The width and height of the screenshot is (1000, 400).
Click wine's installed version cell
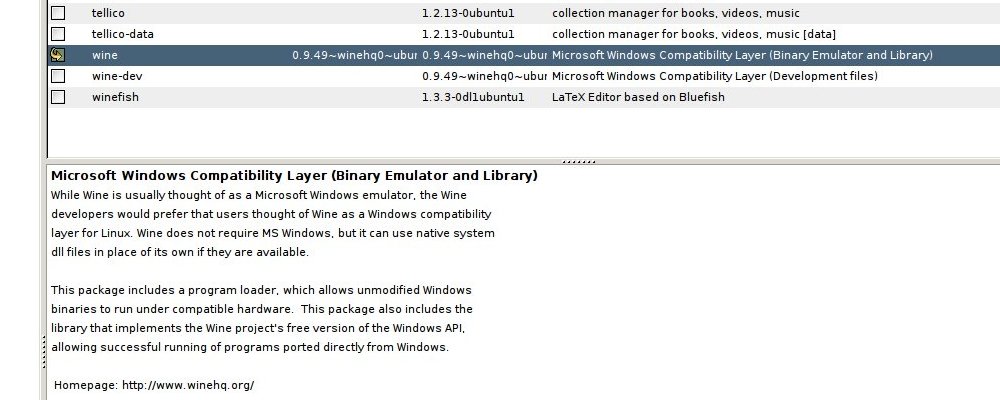tap(355, 55)
